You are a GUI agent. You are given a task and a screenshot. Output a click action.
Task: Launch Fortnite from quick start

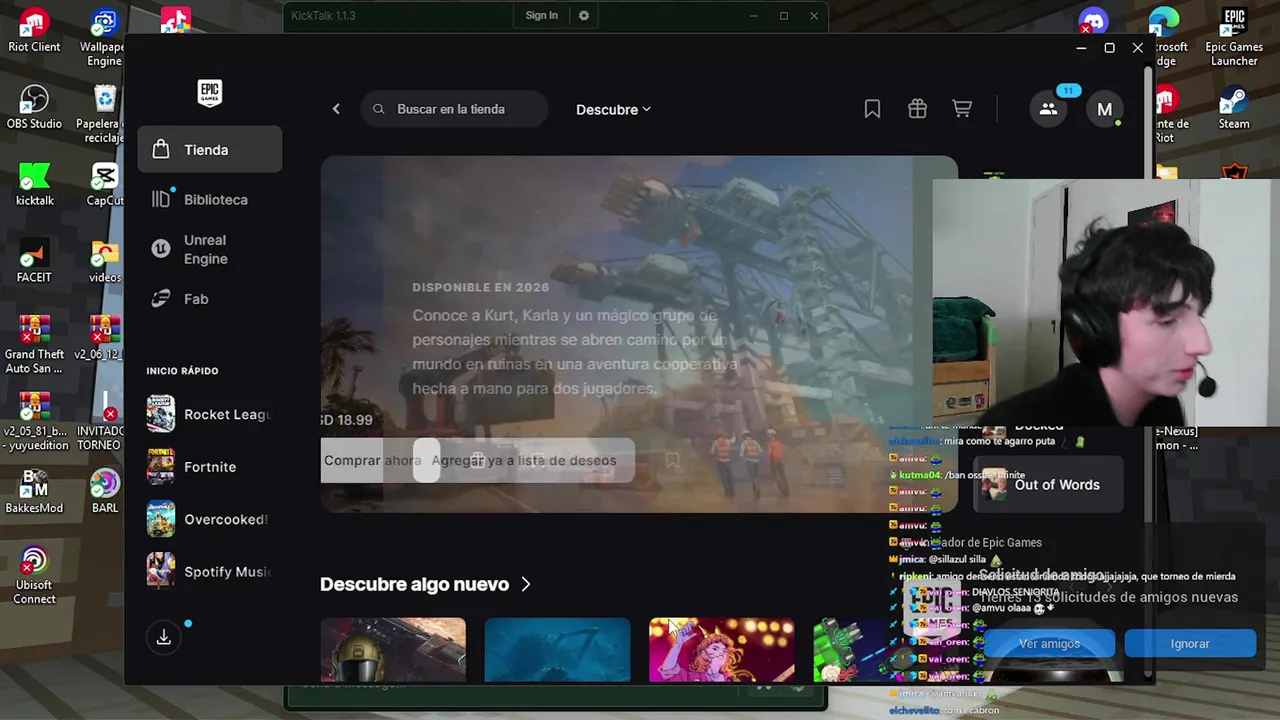[210, 467]
